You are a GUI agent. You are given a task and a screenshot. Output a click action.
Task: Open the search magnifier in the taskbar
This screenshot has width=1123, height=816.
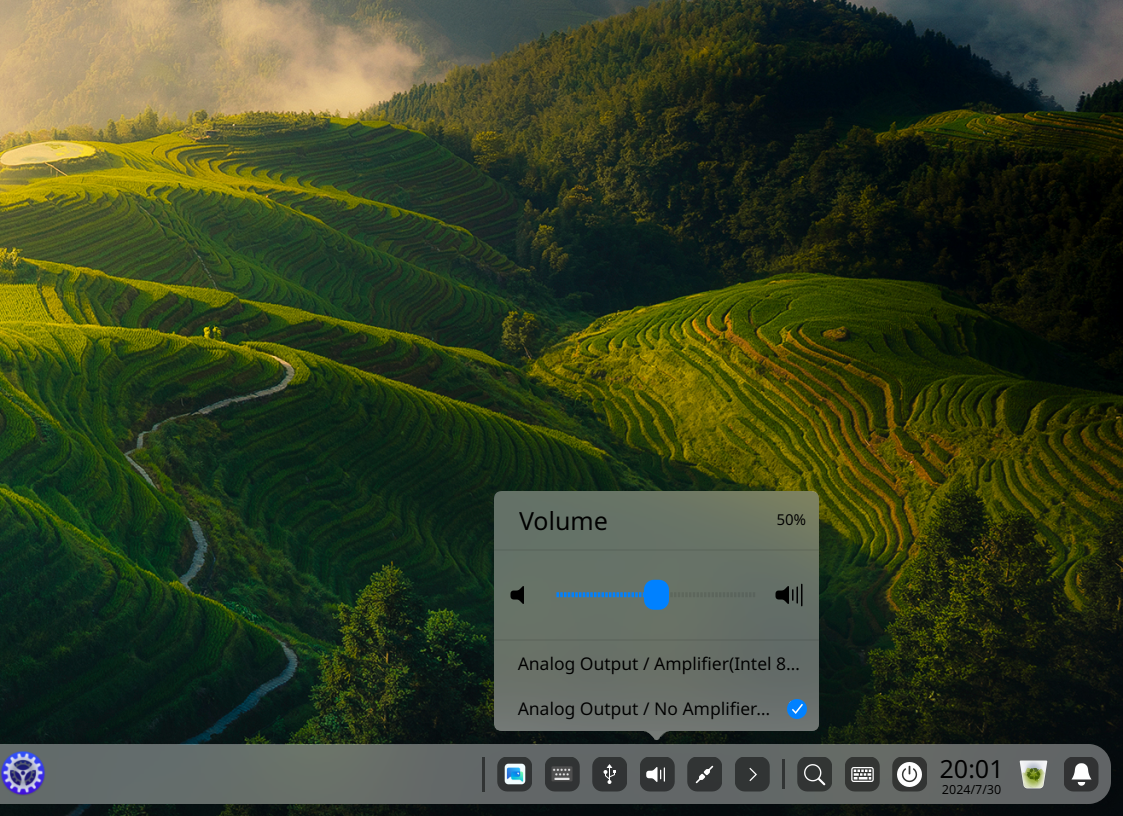click(814, 774)
